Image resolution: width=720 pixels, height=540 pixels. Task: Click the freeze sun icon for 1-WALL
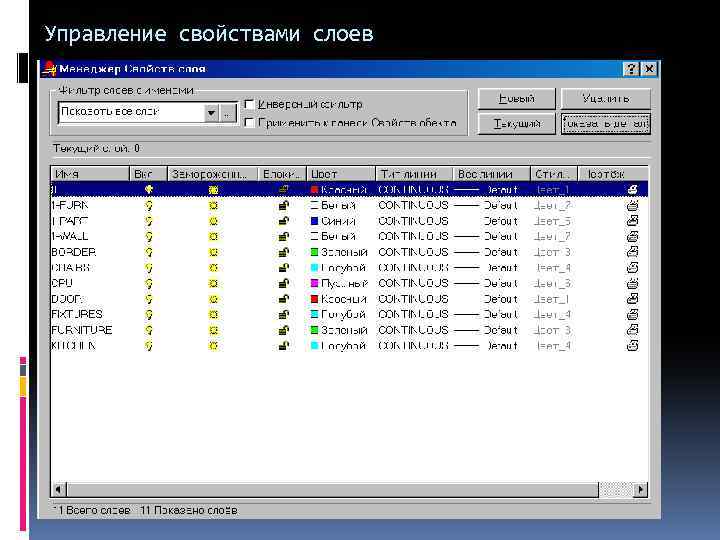coord(213,236)
